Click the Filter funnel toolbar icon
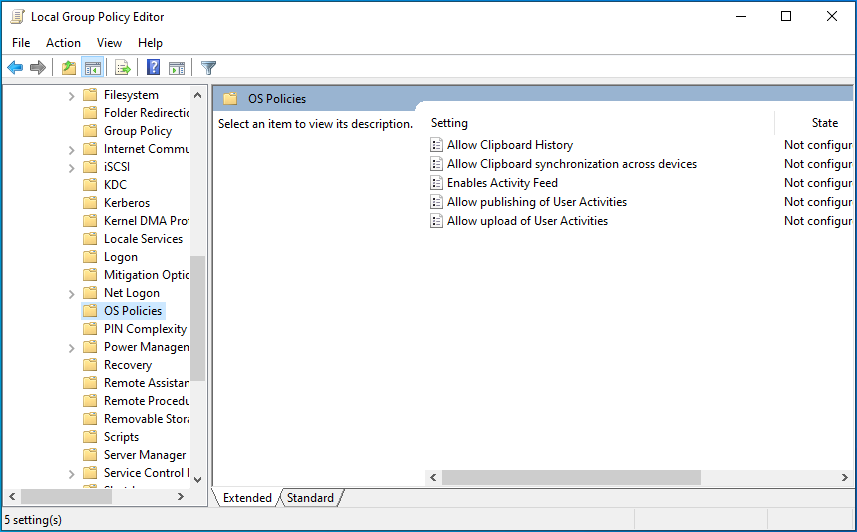This screenshot has width=857, height=532. [x=208, y=68]
